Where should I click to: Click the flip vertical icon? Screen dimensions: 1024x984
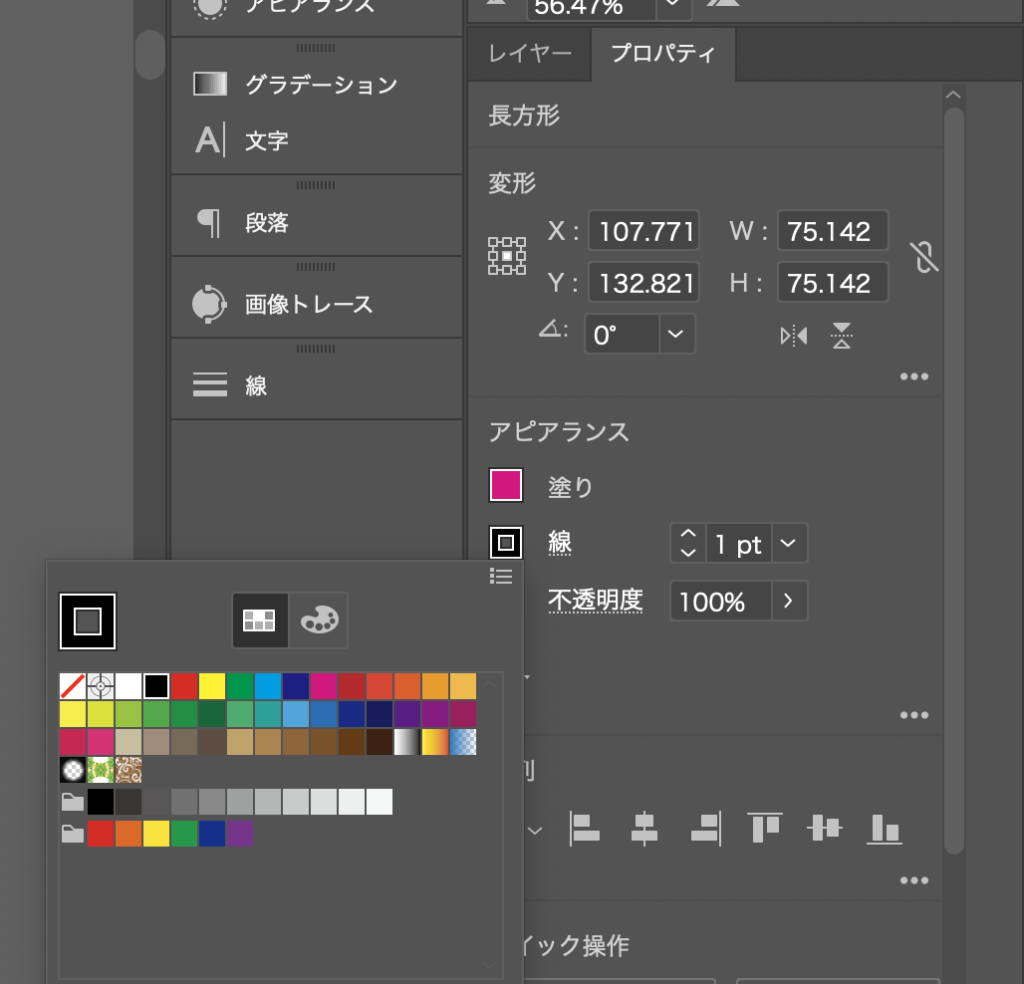(x=842, y=336)
